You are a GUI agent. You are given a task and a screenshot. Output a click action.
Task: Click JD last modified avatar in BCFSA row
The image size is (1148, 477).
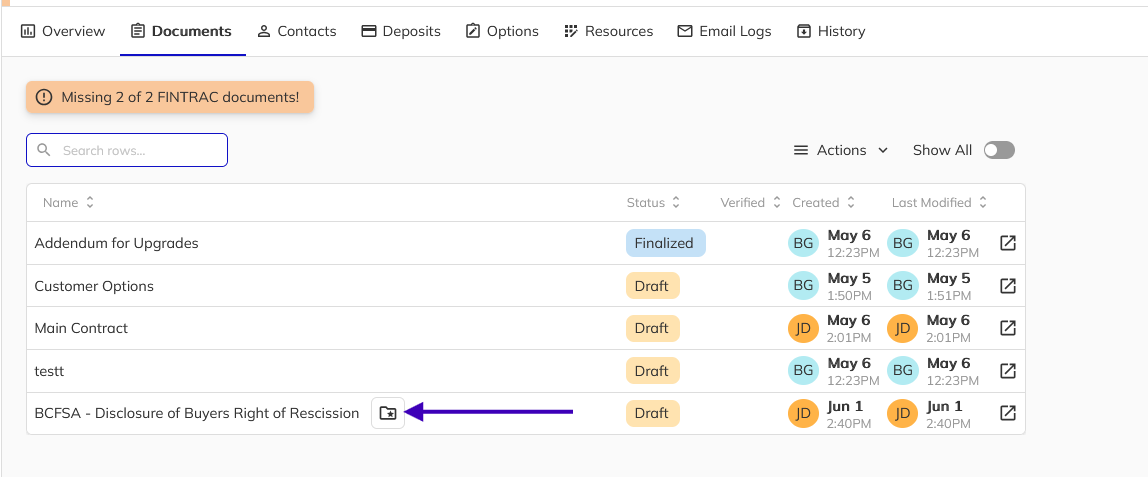pyautogui.click(x=903, y=413)
